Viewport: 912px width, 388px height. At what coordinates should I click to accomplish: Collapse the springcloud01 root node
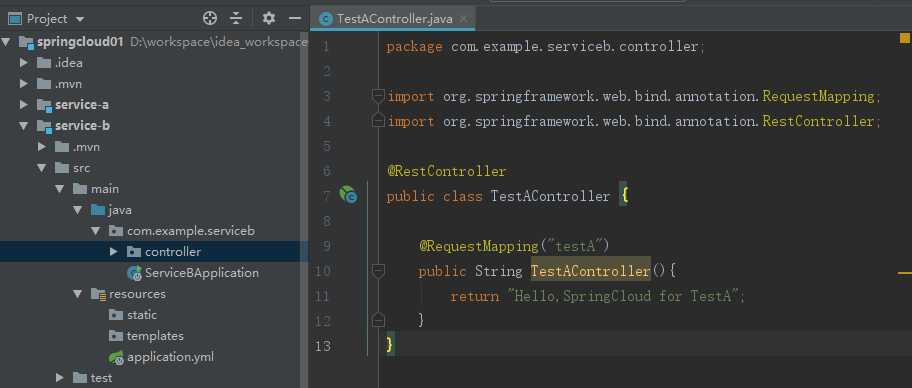(x=6, y=42)
